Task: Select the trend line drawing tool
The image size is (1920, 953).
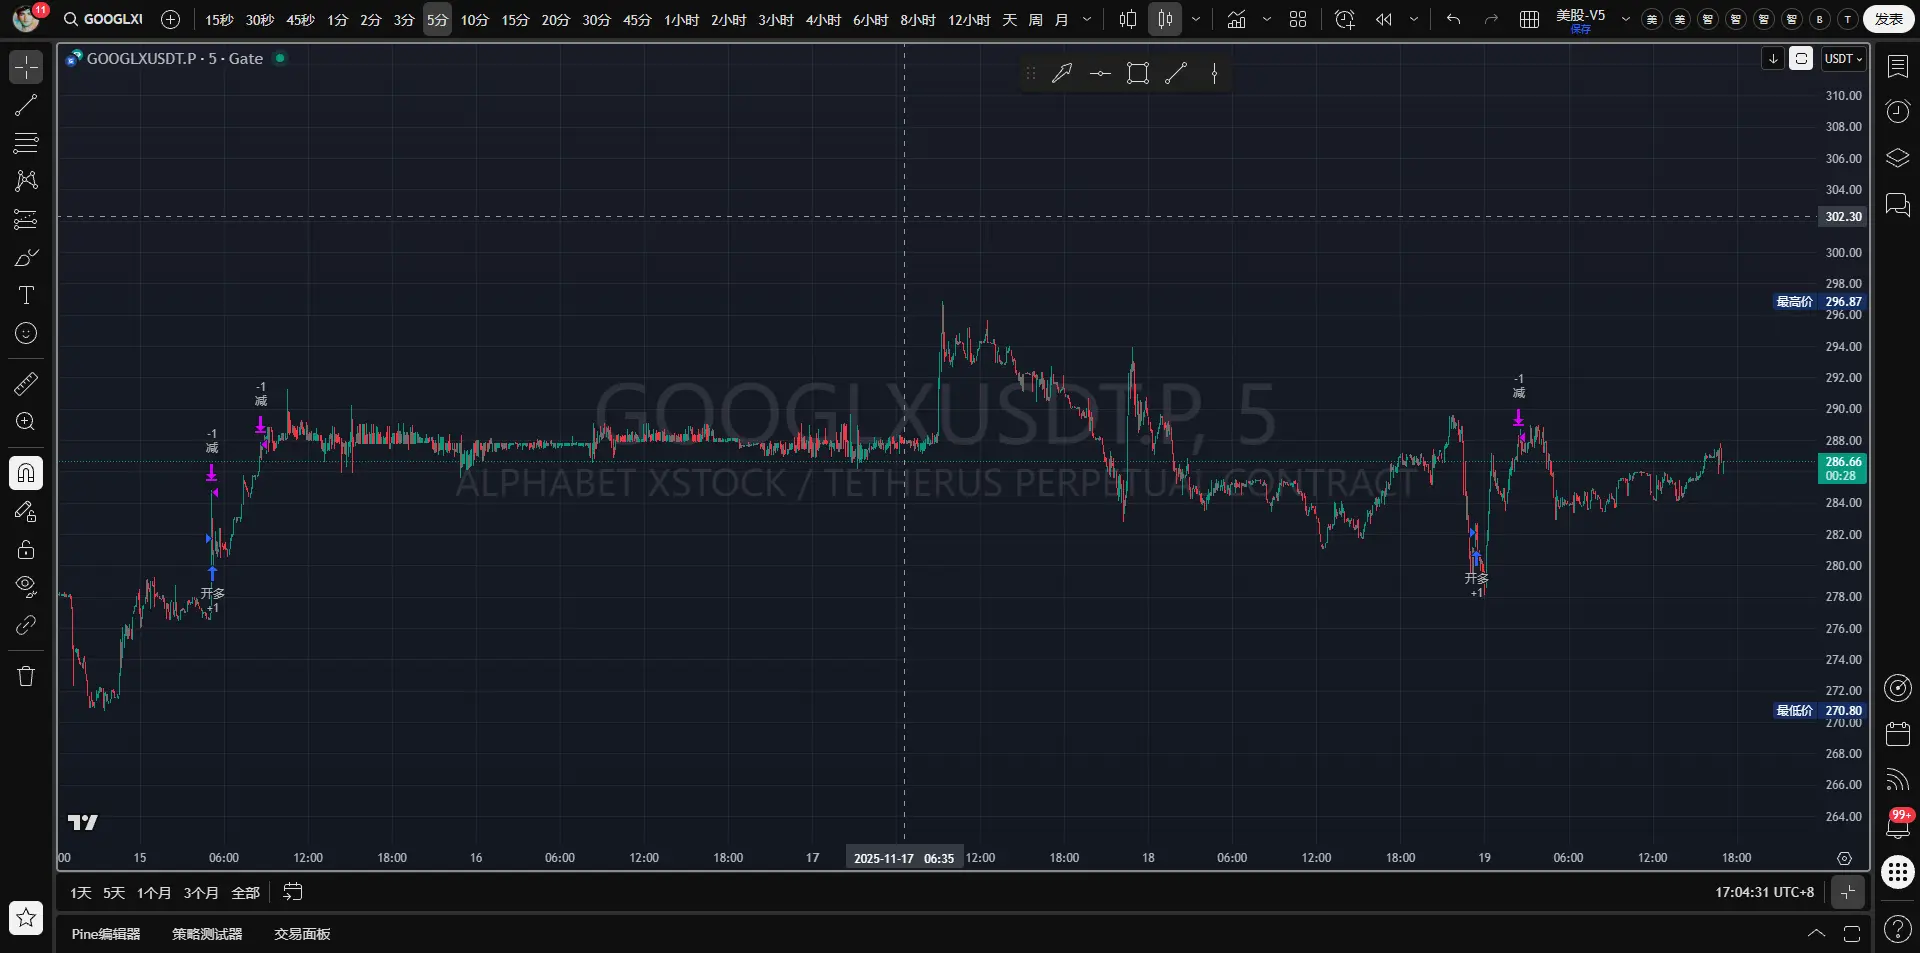Action: click(x=26, y=105)
